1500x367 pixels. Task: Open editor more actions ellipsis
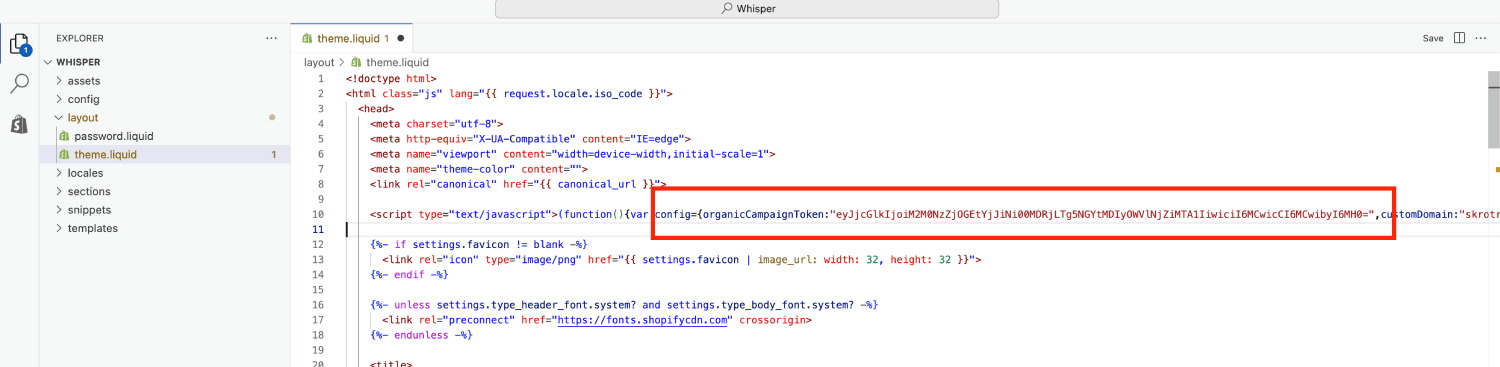click(x=1480, y=38)
